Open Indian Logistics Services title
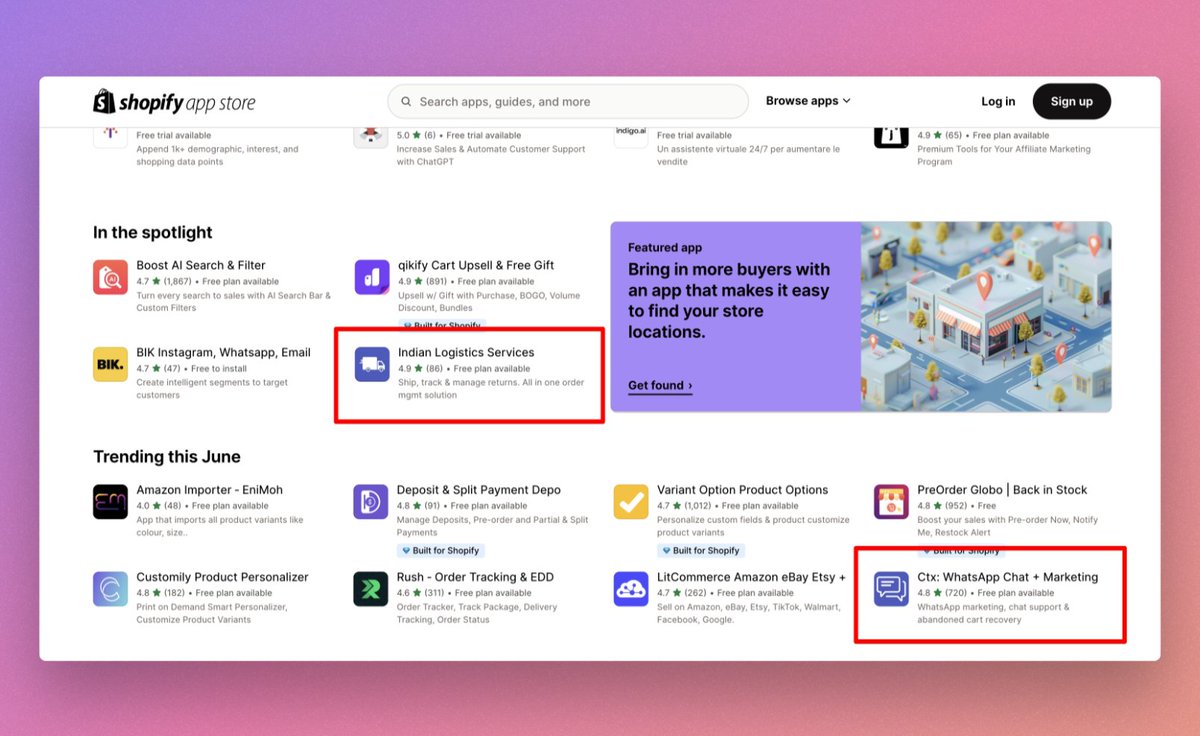1200x736 pixels. (466, 352)
